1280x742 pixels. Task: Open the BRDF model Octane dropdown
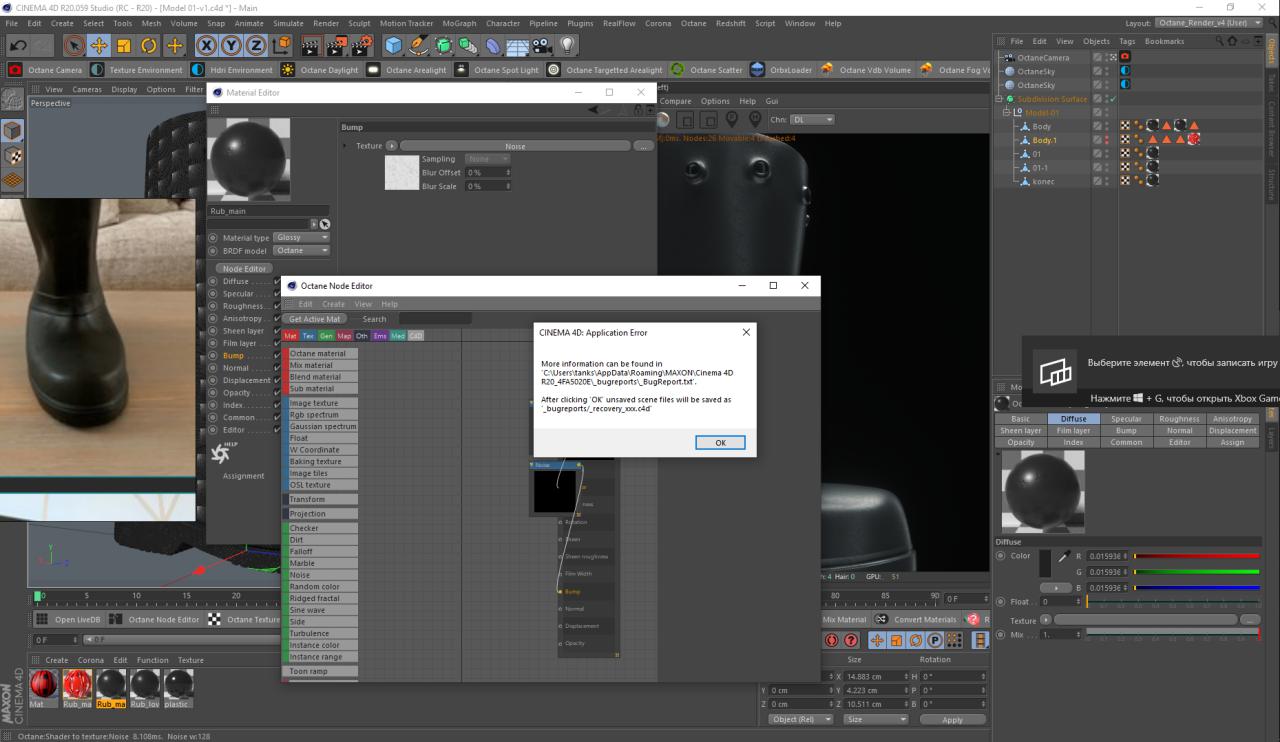pyautogui.click(x=301, y=251)
